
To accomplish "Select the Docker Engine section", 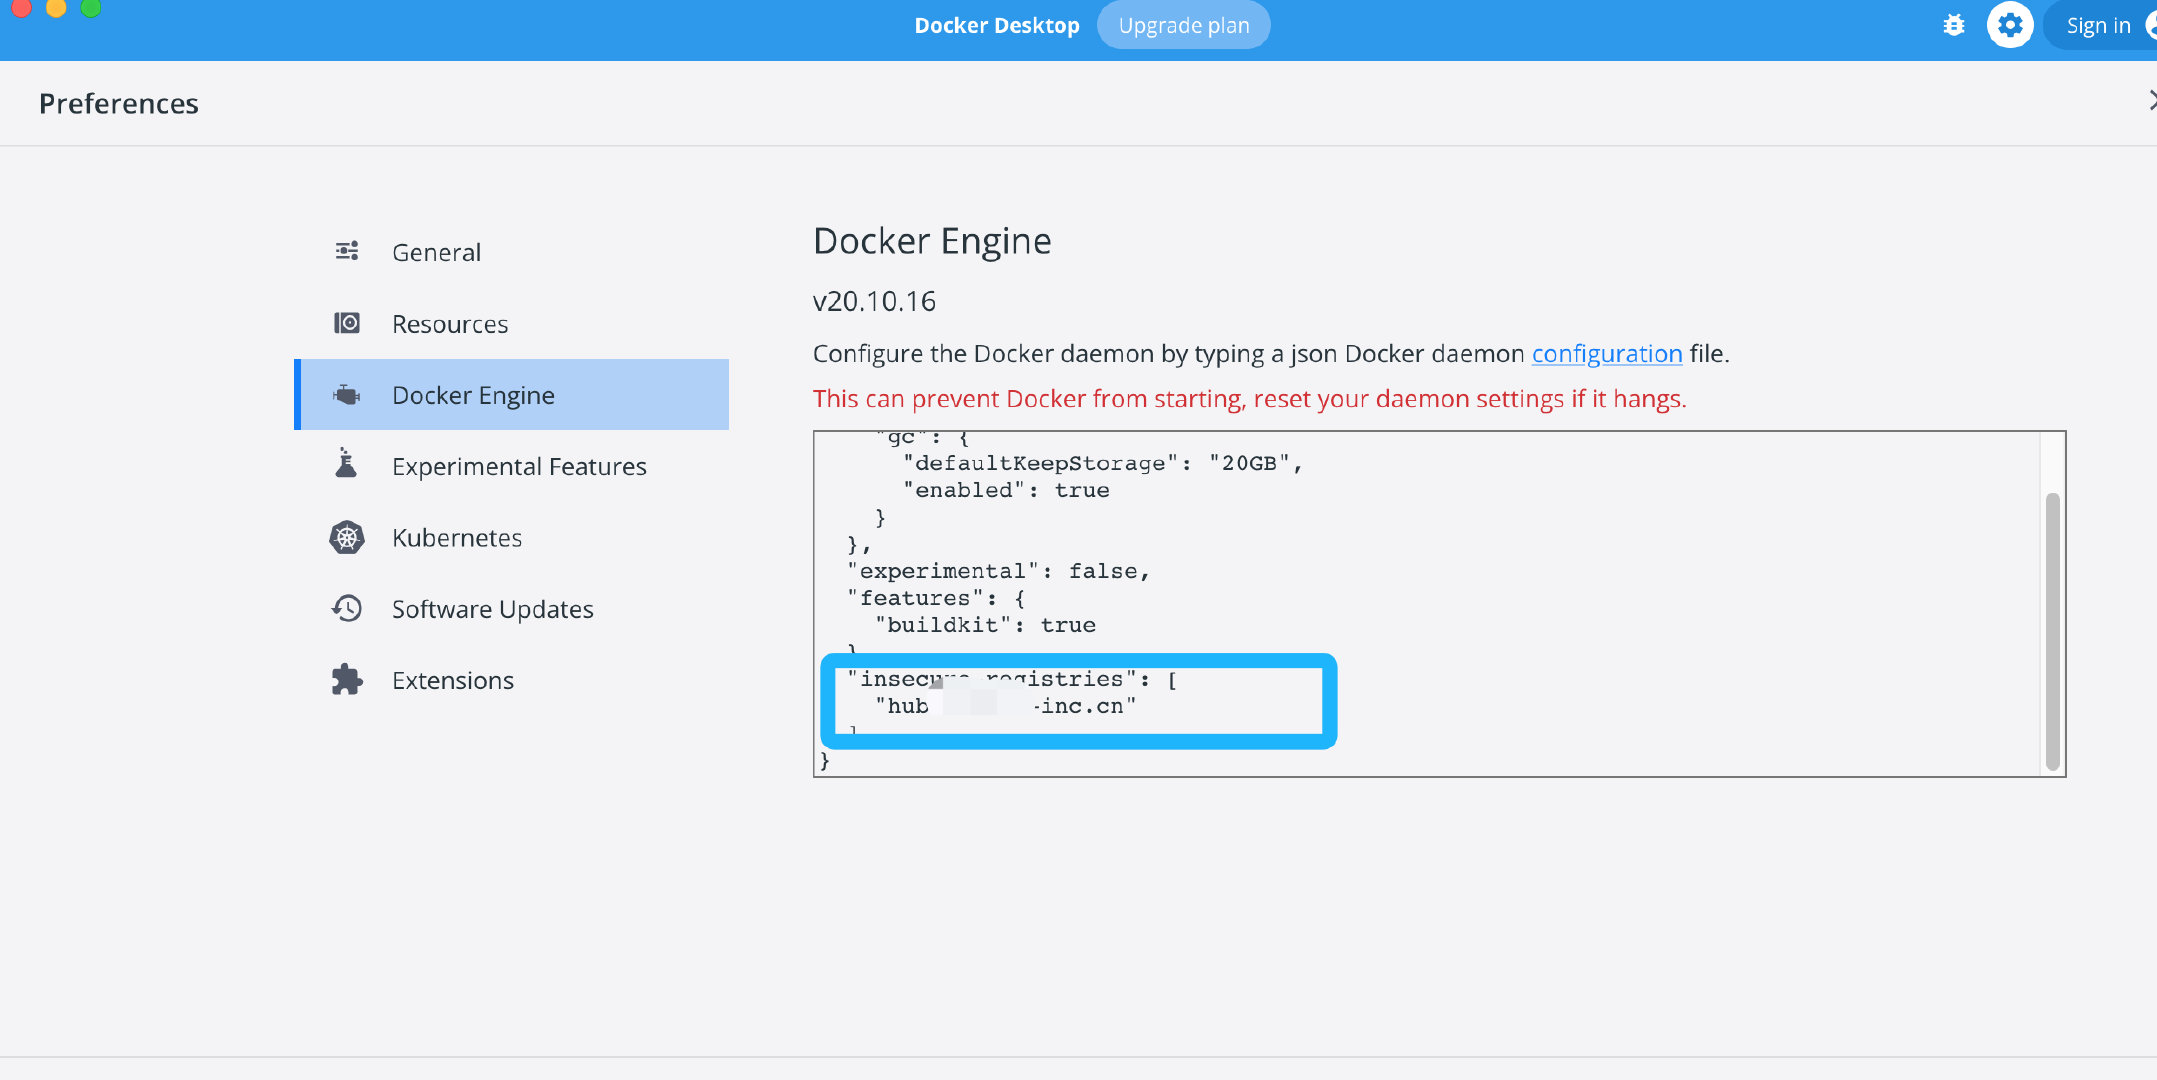I will tap(512, 395).
